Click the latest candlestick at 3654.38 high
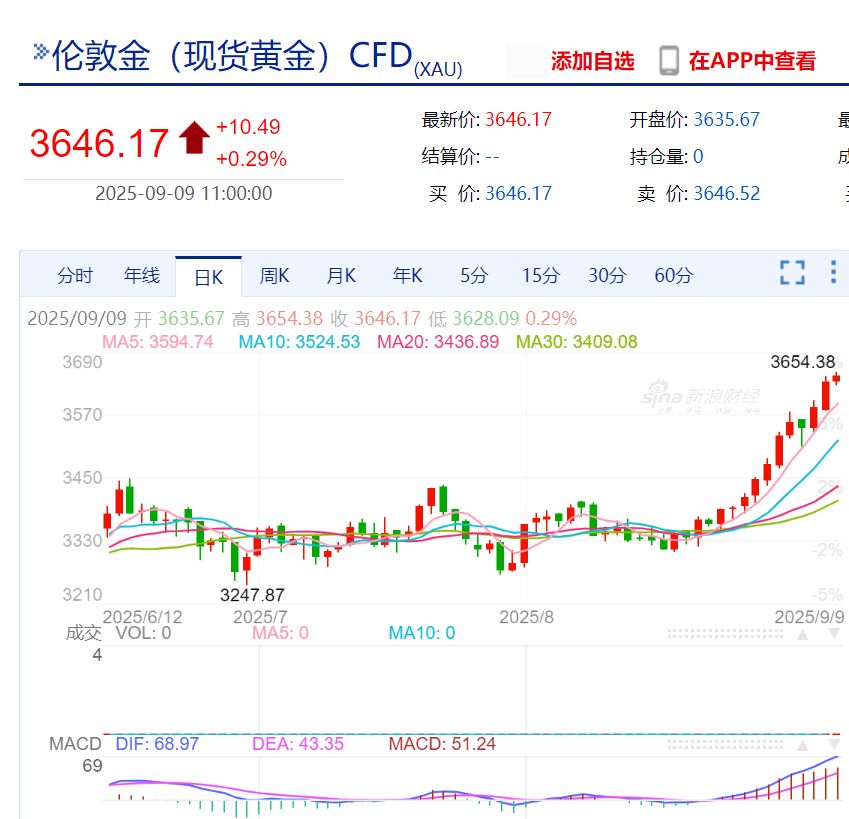849x819 pixels. tap(836, 378)
